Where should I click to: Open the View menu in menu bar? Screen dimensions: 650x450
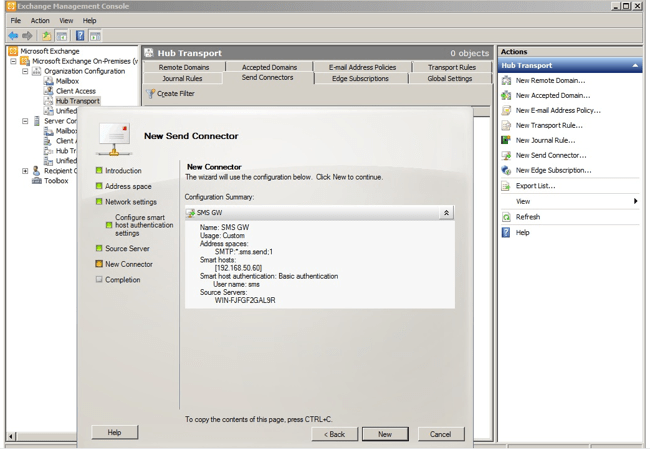pos(66,20)
